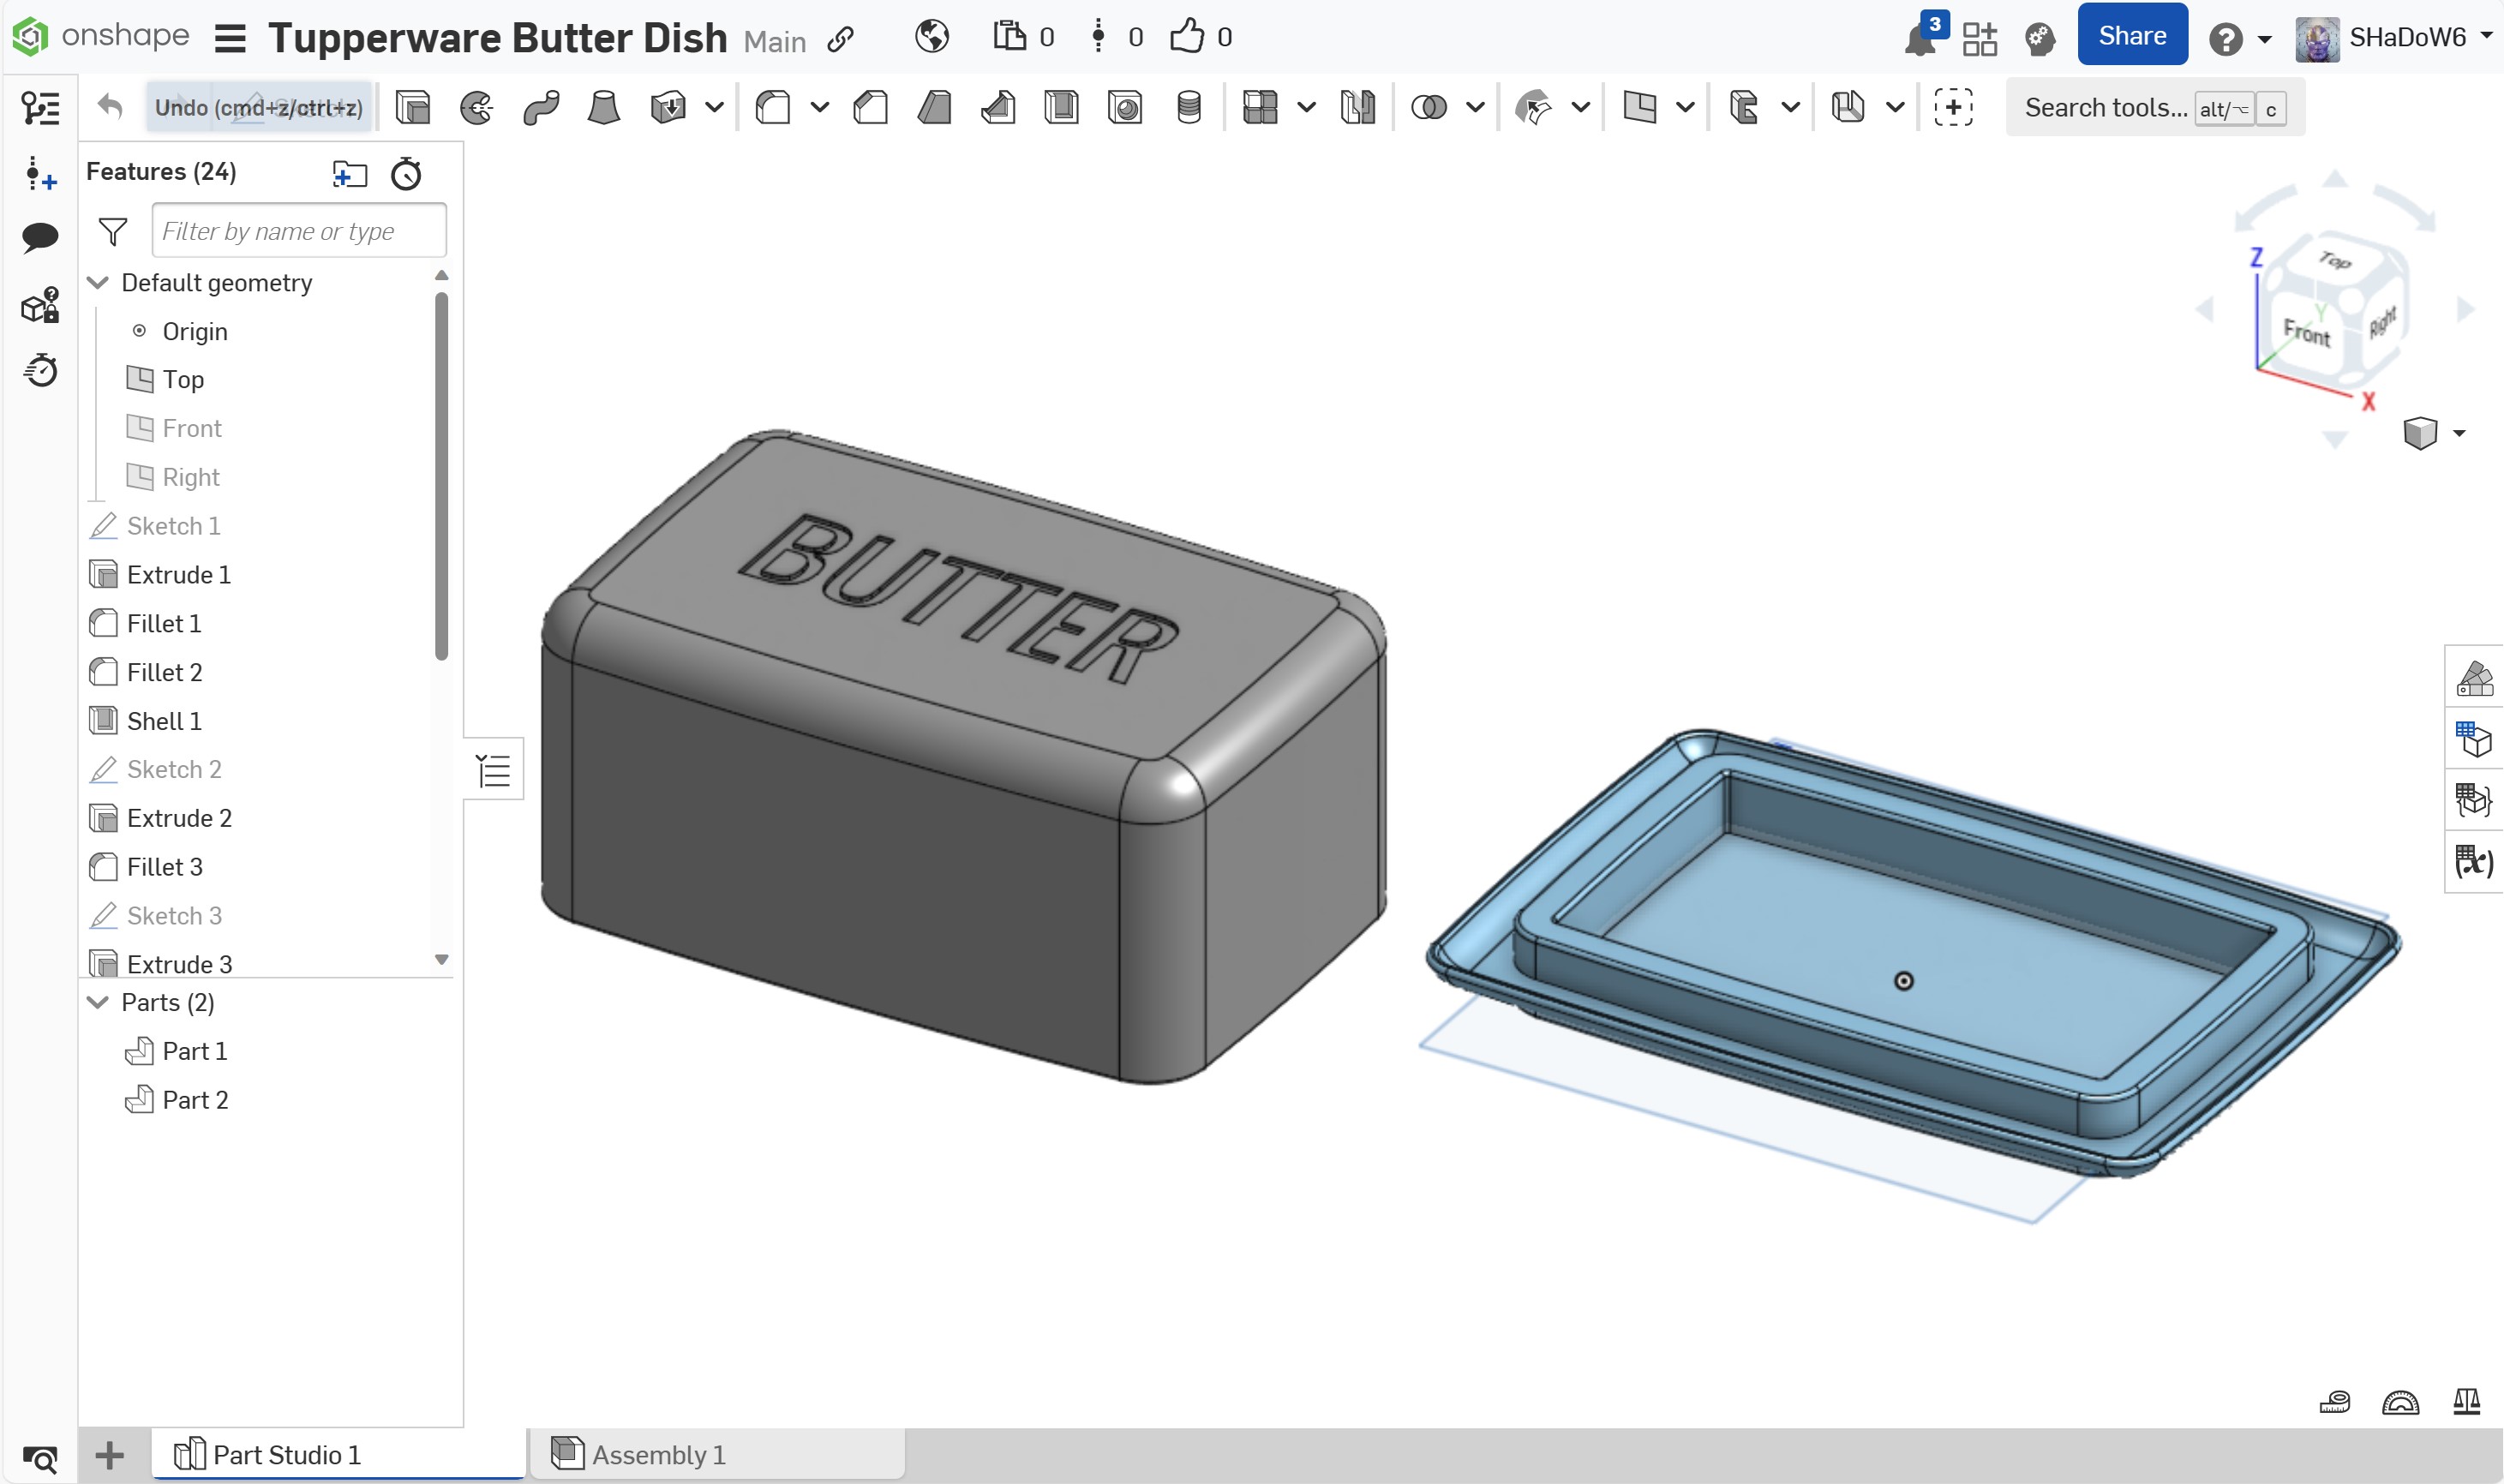Viewport: 2504px width, 1484px height.
Task: Open the Appearances panel icon
Action: tap(2475, 678)
